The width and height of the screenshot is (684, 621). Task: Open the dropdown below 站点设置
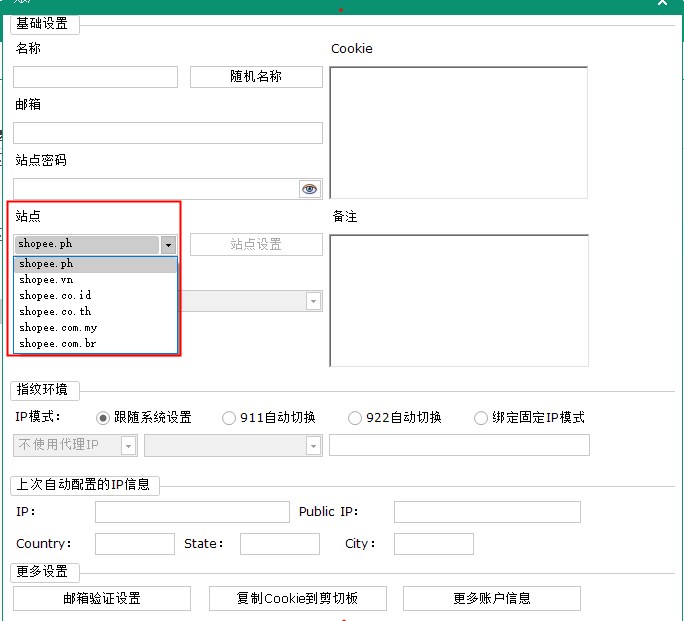pos(313,301)
